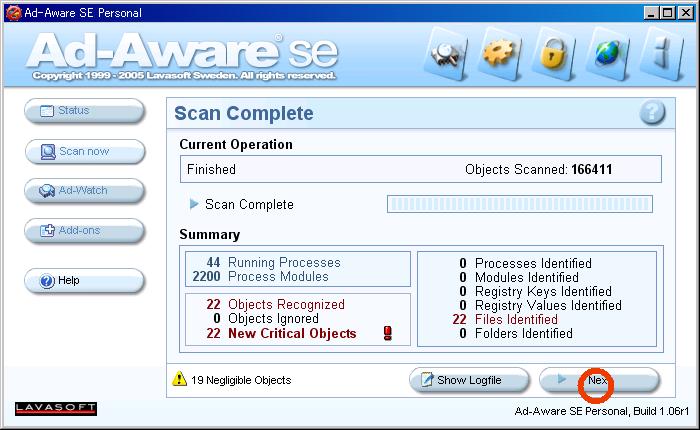Click '0 Folders Identified' line
This screenshot has width=700, height=430.
pyautogui.click(x=516, y=334)
